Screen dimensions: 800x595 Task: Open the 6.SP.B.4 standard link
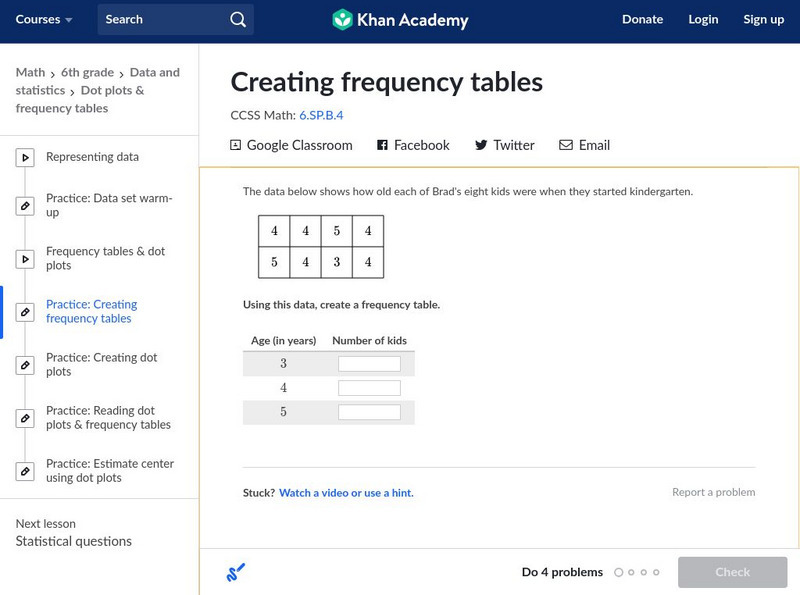click(321, 115)
